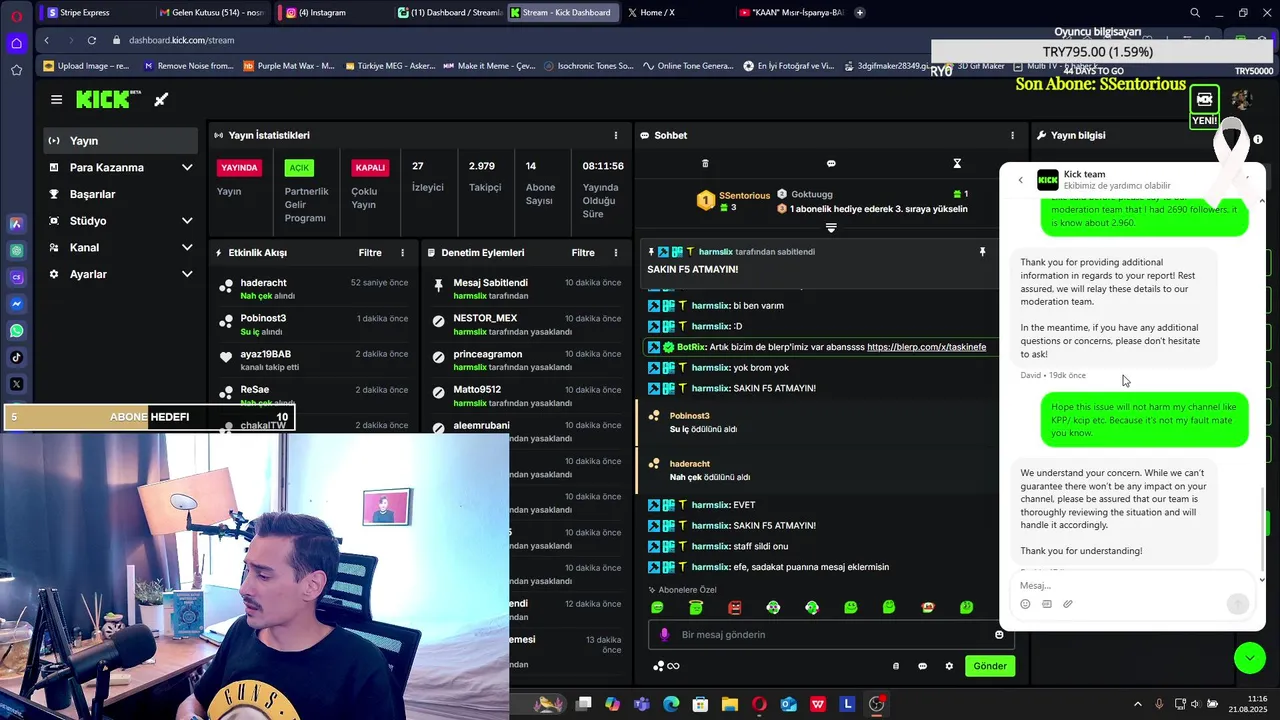Open the Denetim Eylemleri three-dot menu

pos(616,253)
